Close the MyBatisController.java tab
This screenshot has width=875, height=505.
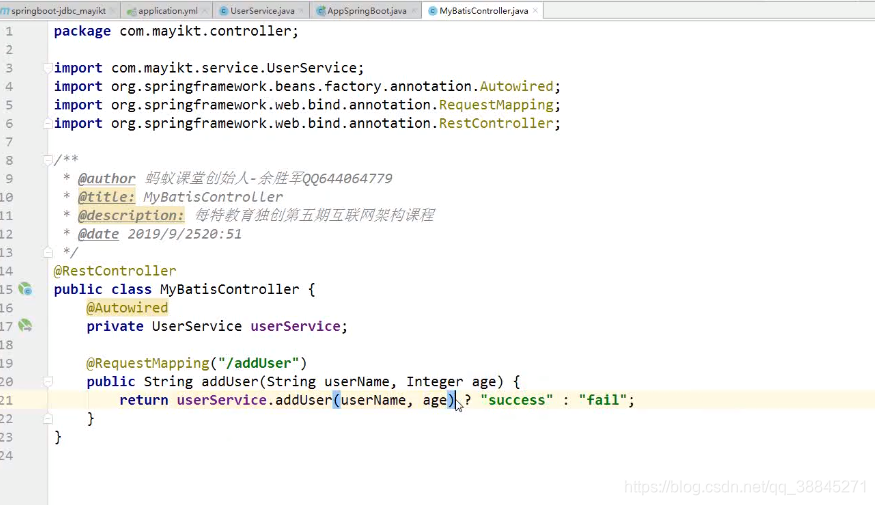pyautogui.click(x=535, y=11)
